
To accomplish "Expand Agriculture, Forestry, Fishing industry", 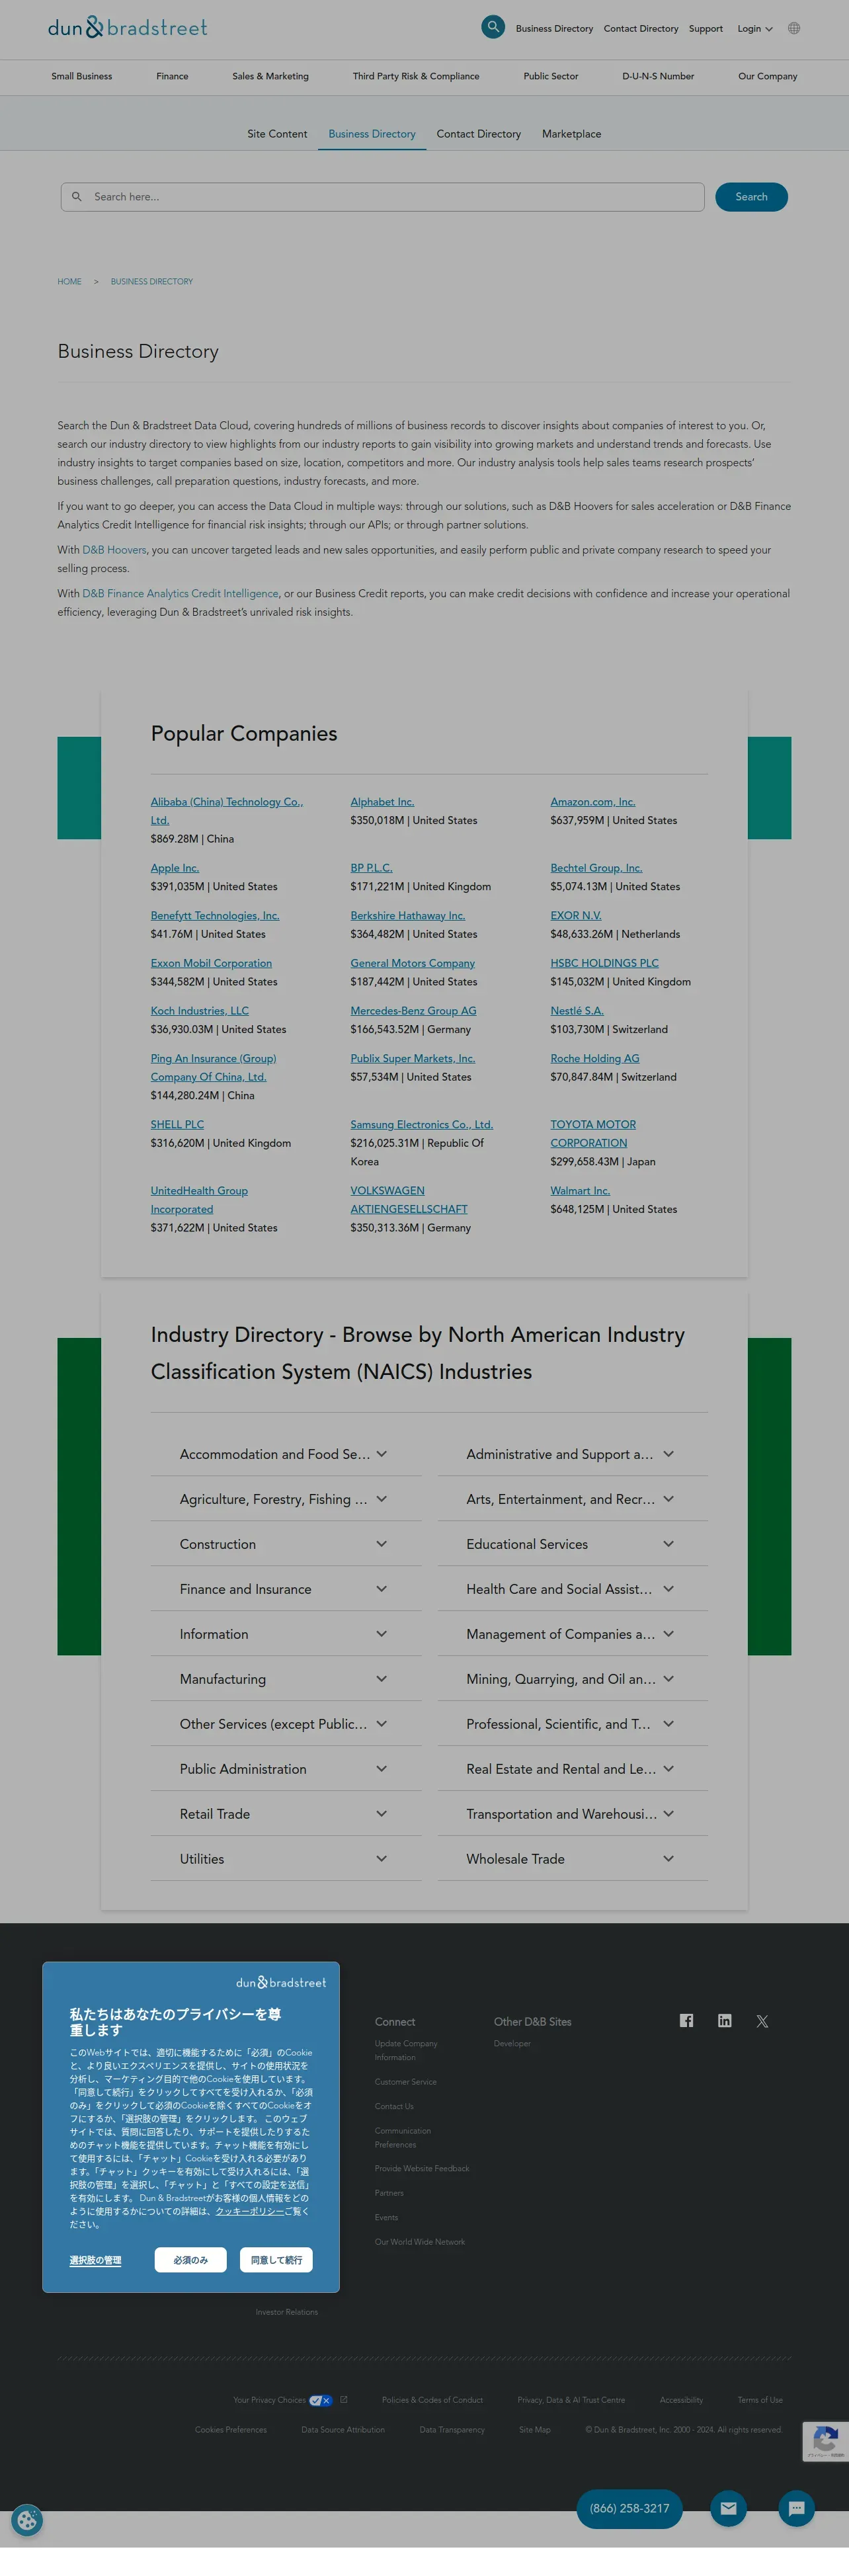I will 286,1499.
